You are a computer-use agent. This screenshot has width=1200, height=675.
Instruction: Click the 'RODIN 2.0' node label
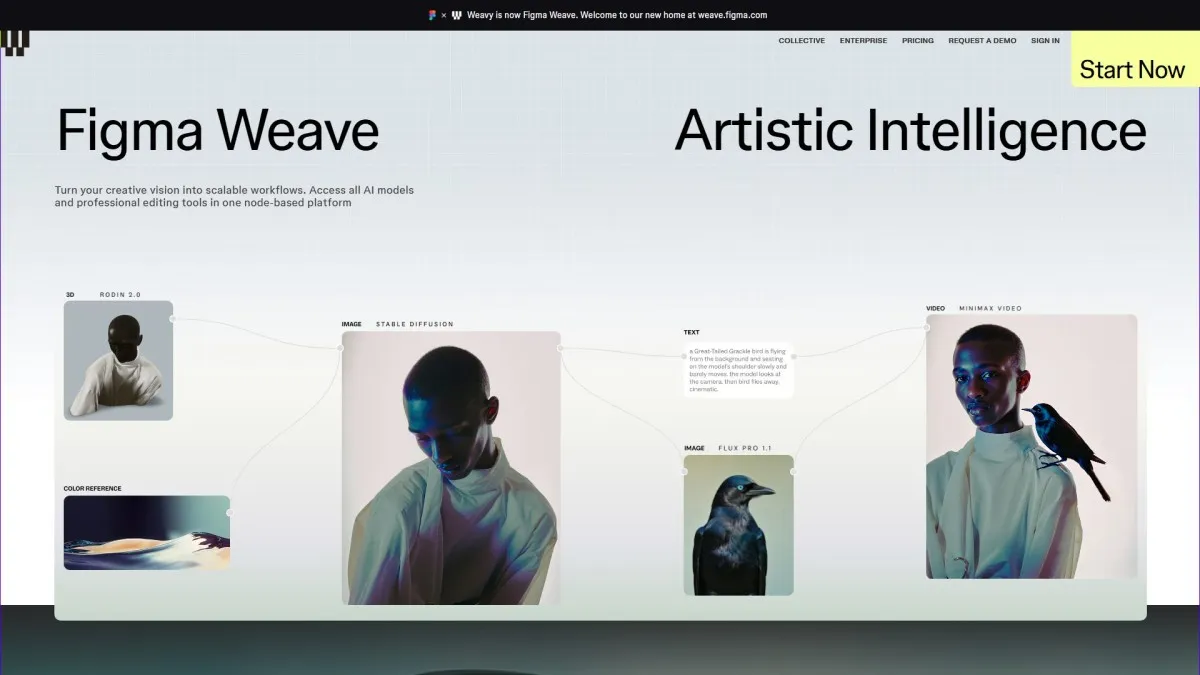120,295
